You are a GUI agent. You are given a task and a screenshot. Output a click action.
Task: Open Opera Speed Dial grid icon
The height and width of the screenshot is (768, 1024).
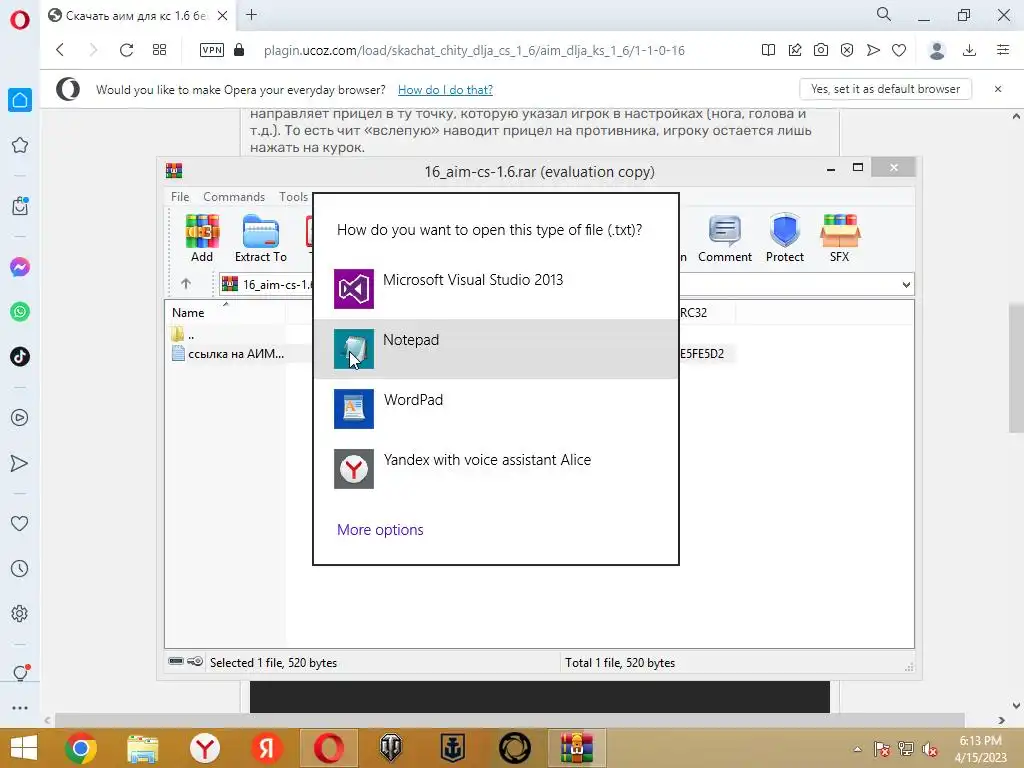pyautogui.click(x=159, y=50)
